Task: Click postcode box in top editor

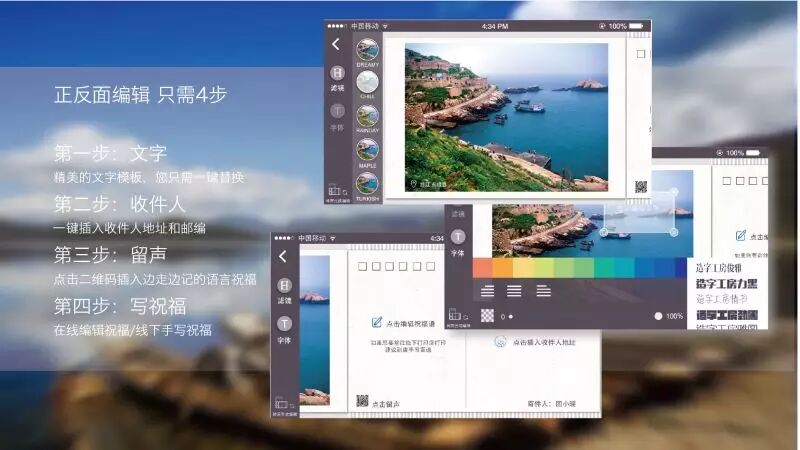Action: point(641,54)
